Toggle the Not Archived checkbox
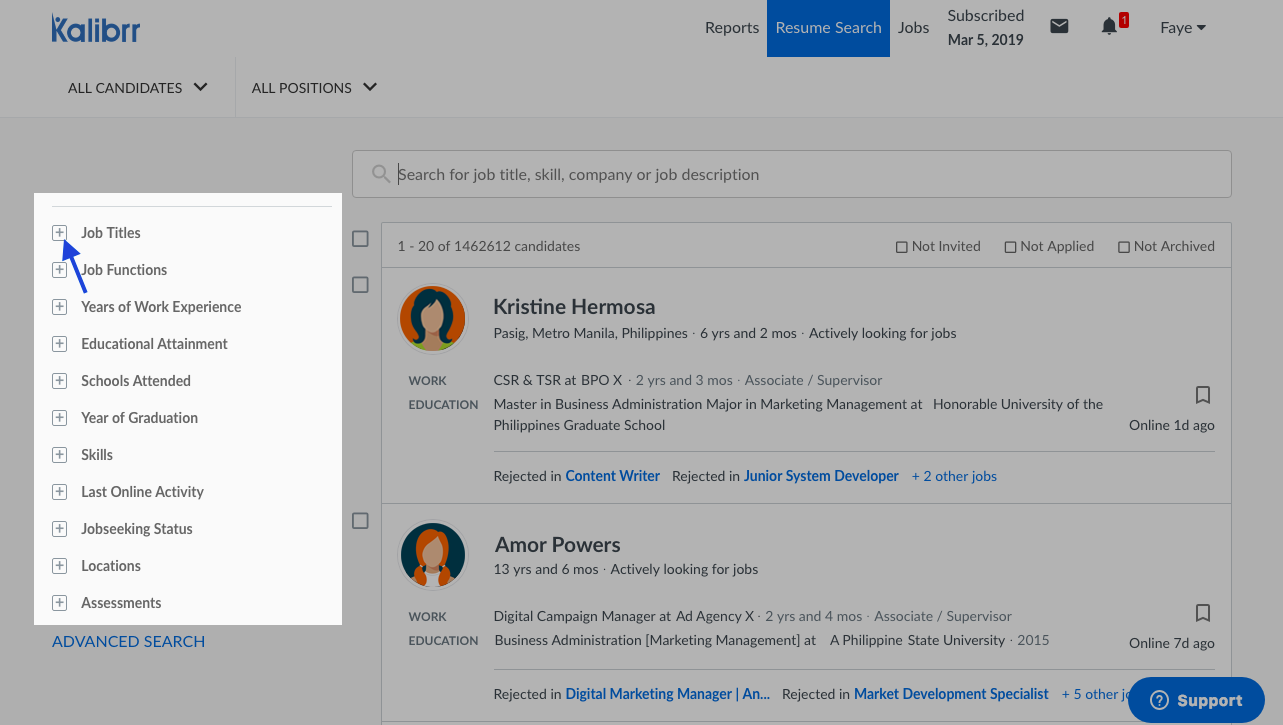 (1124, 247)
